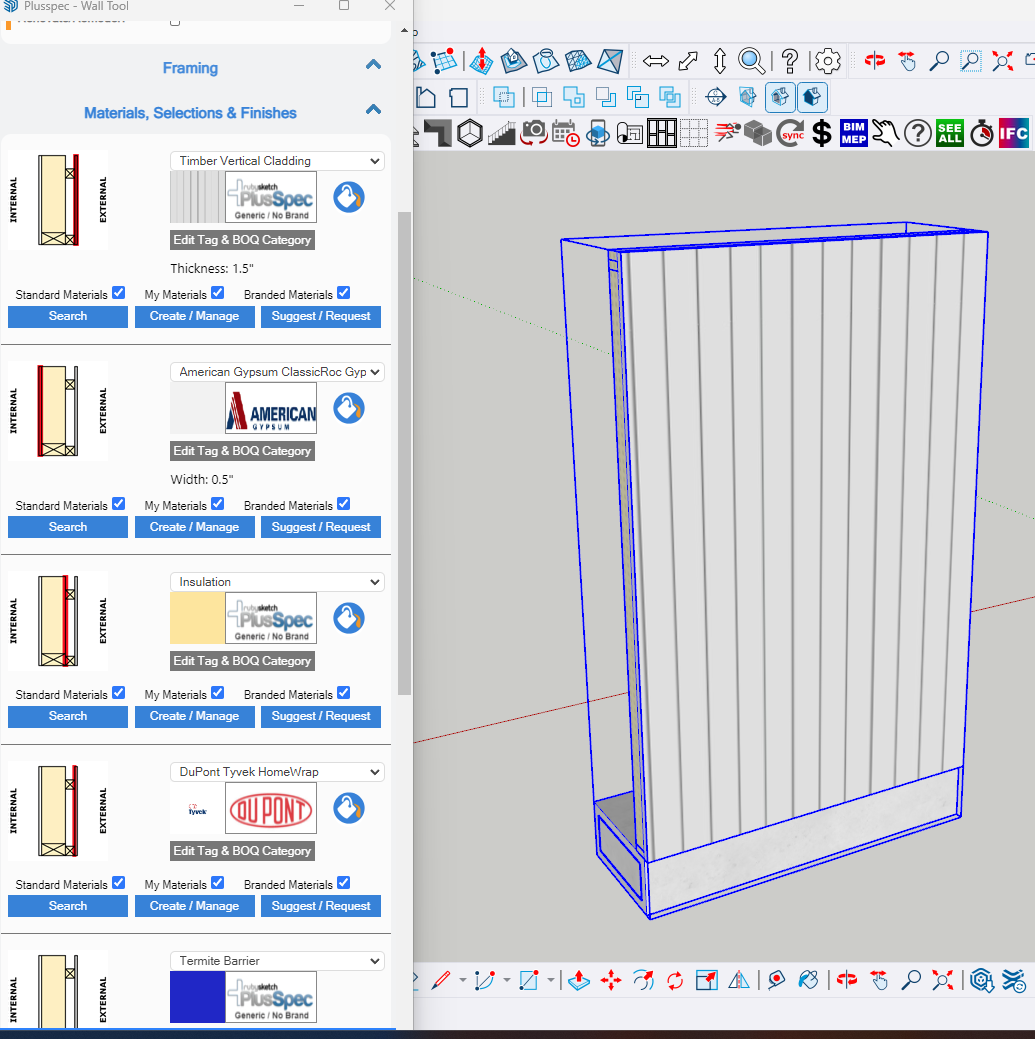Image resolution: width=1035 pixels, height=1039 pixels.
Task: Open the dollar cost estimating icon
Action: [822, 133]
